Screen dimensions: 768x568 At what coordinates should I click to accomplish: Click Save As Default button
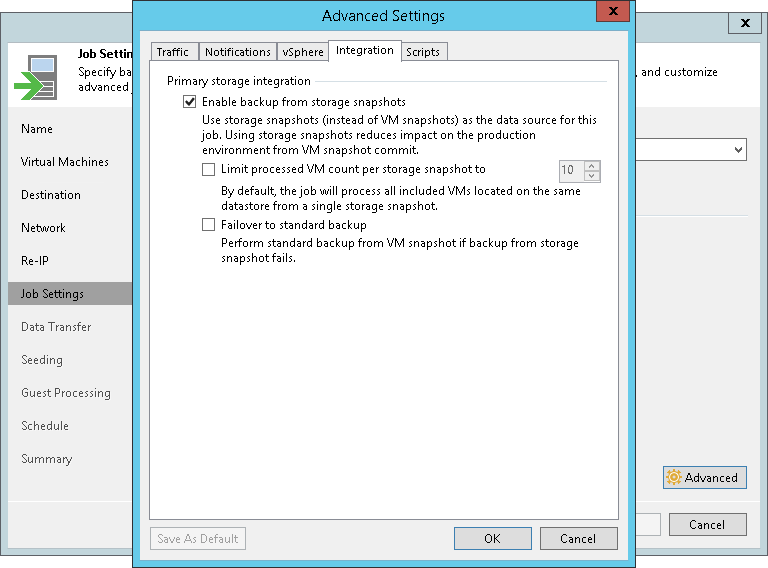point(198,539)
